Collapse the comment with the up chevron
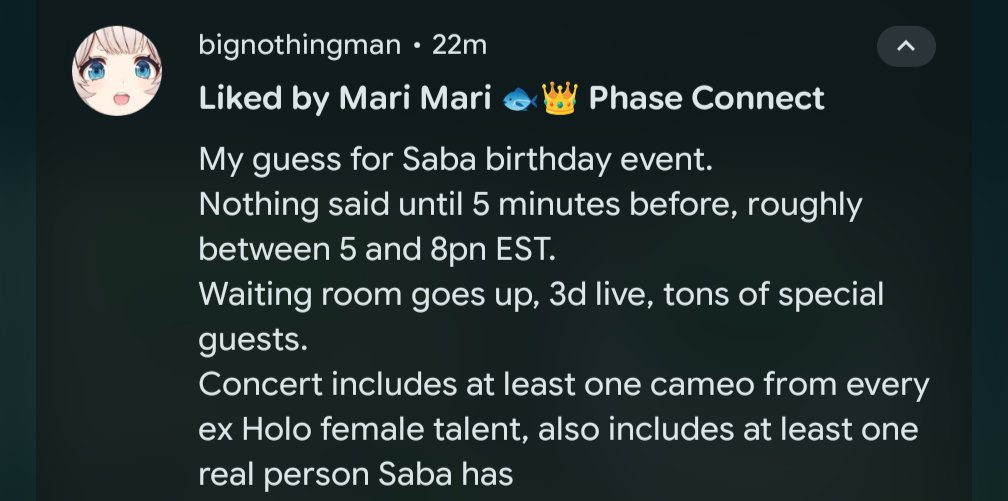1008x501 pixels. pos(906,46)
